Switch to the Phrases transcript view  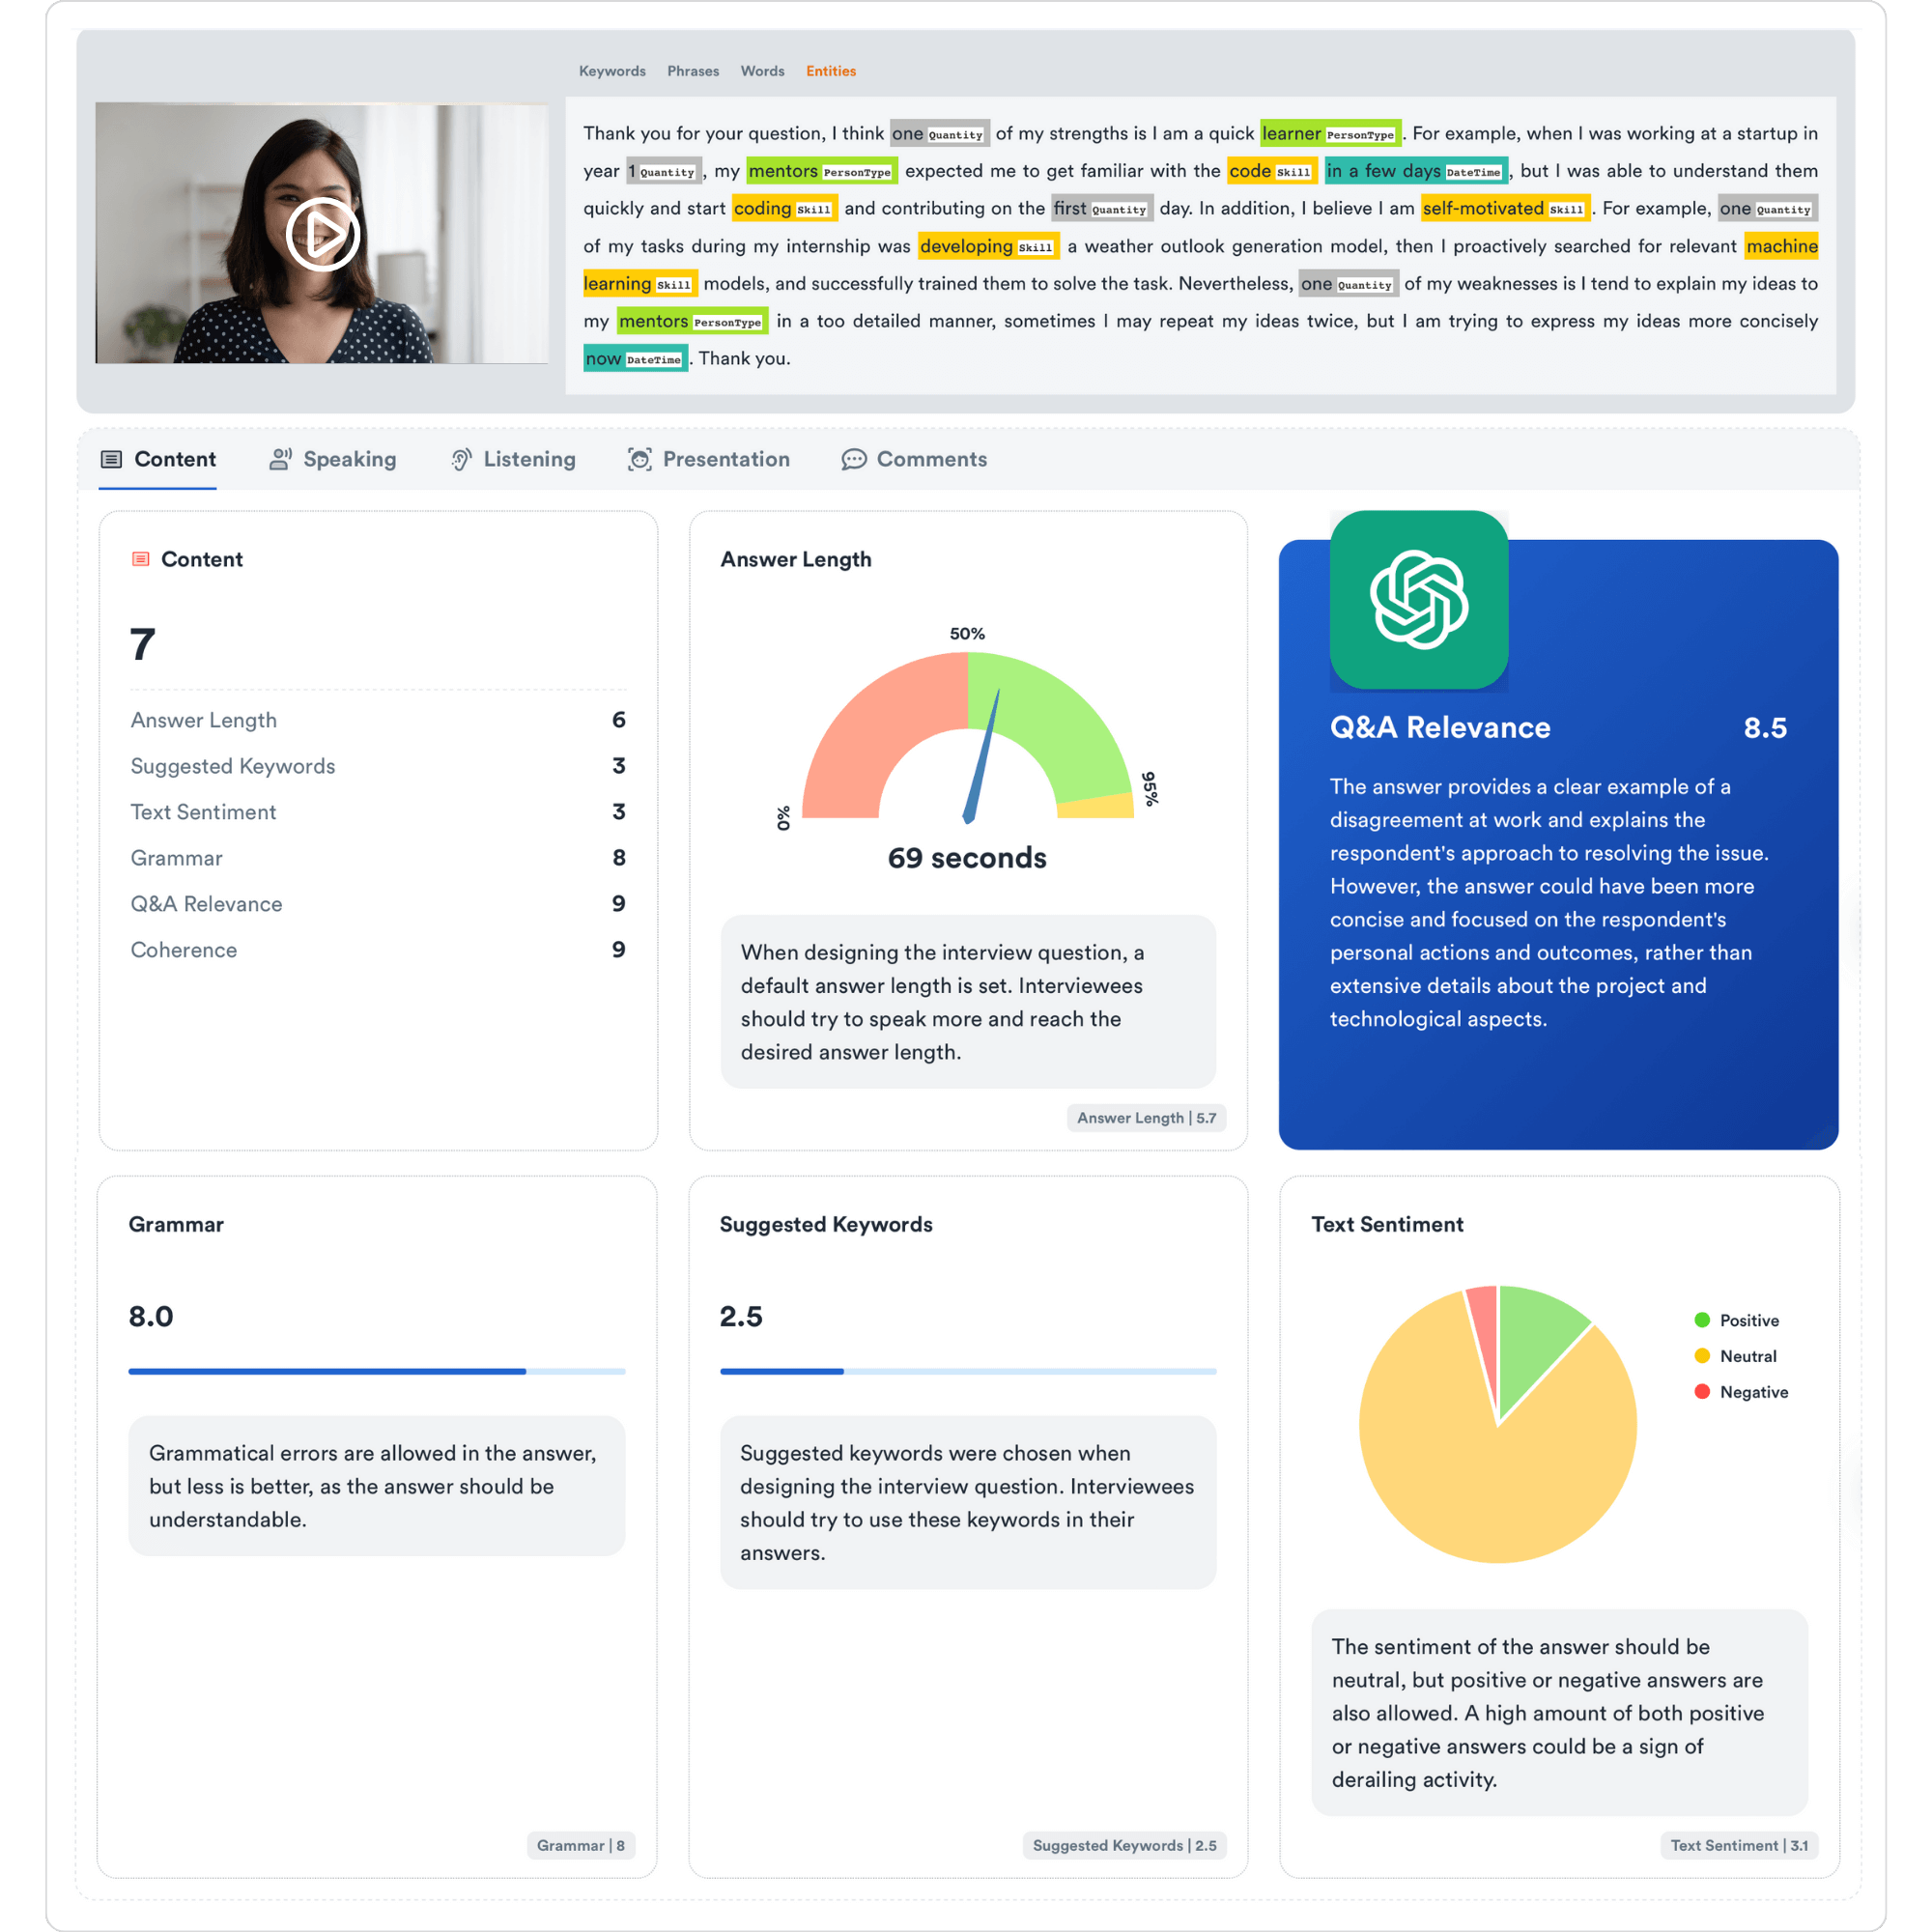pos(693,71)
